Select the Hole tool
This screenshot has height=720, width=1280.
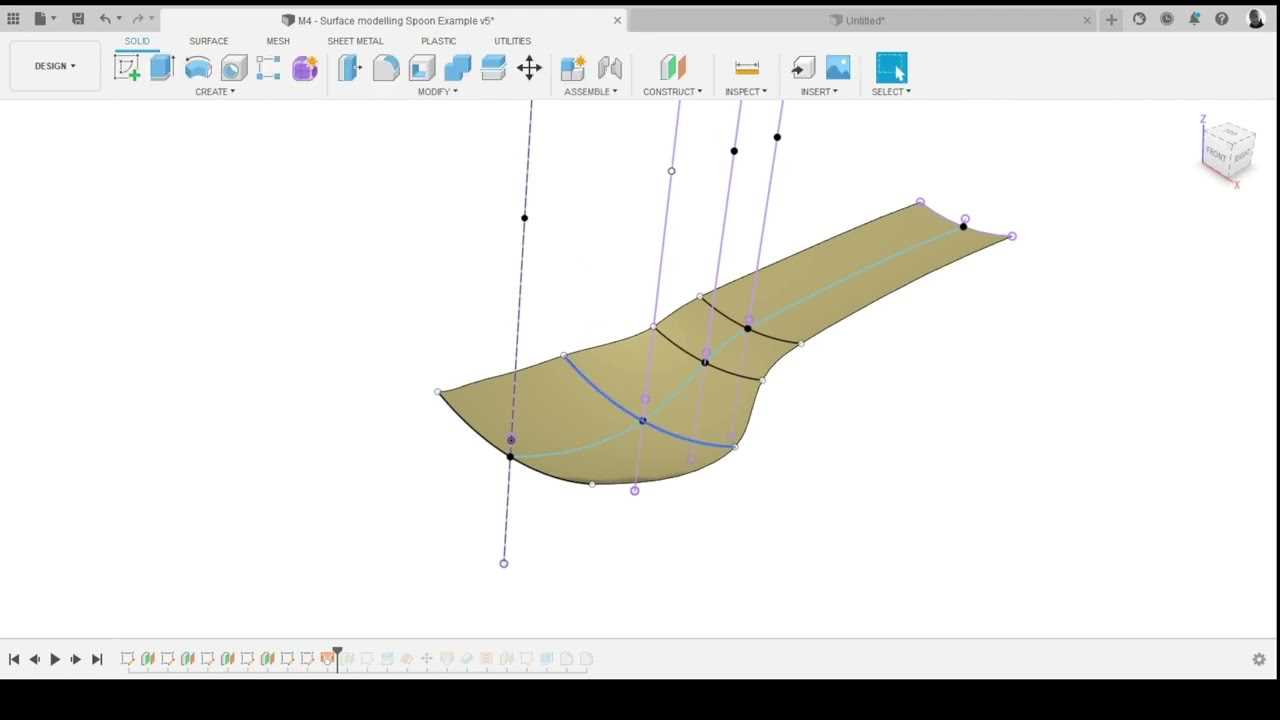234,68
